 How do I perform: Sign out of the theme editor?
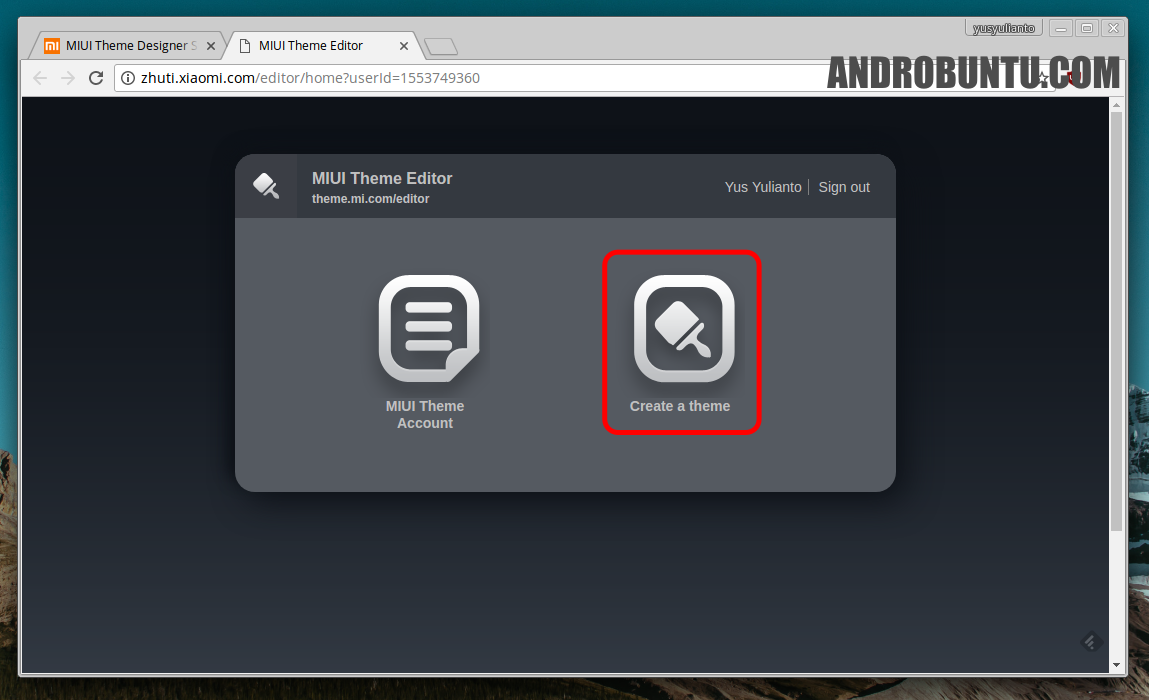point(844,187)
